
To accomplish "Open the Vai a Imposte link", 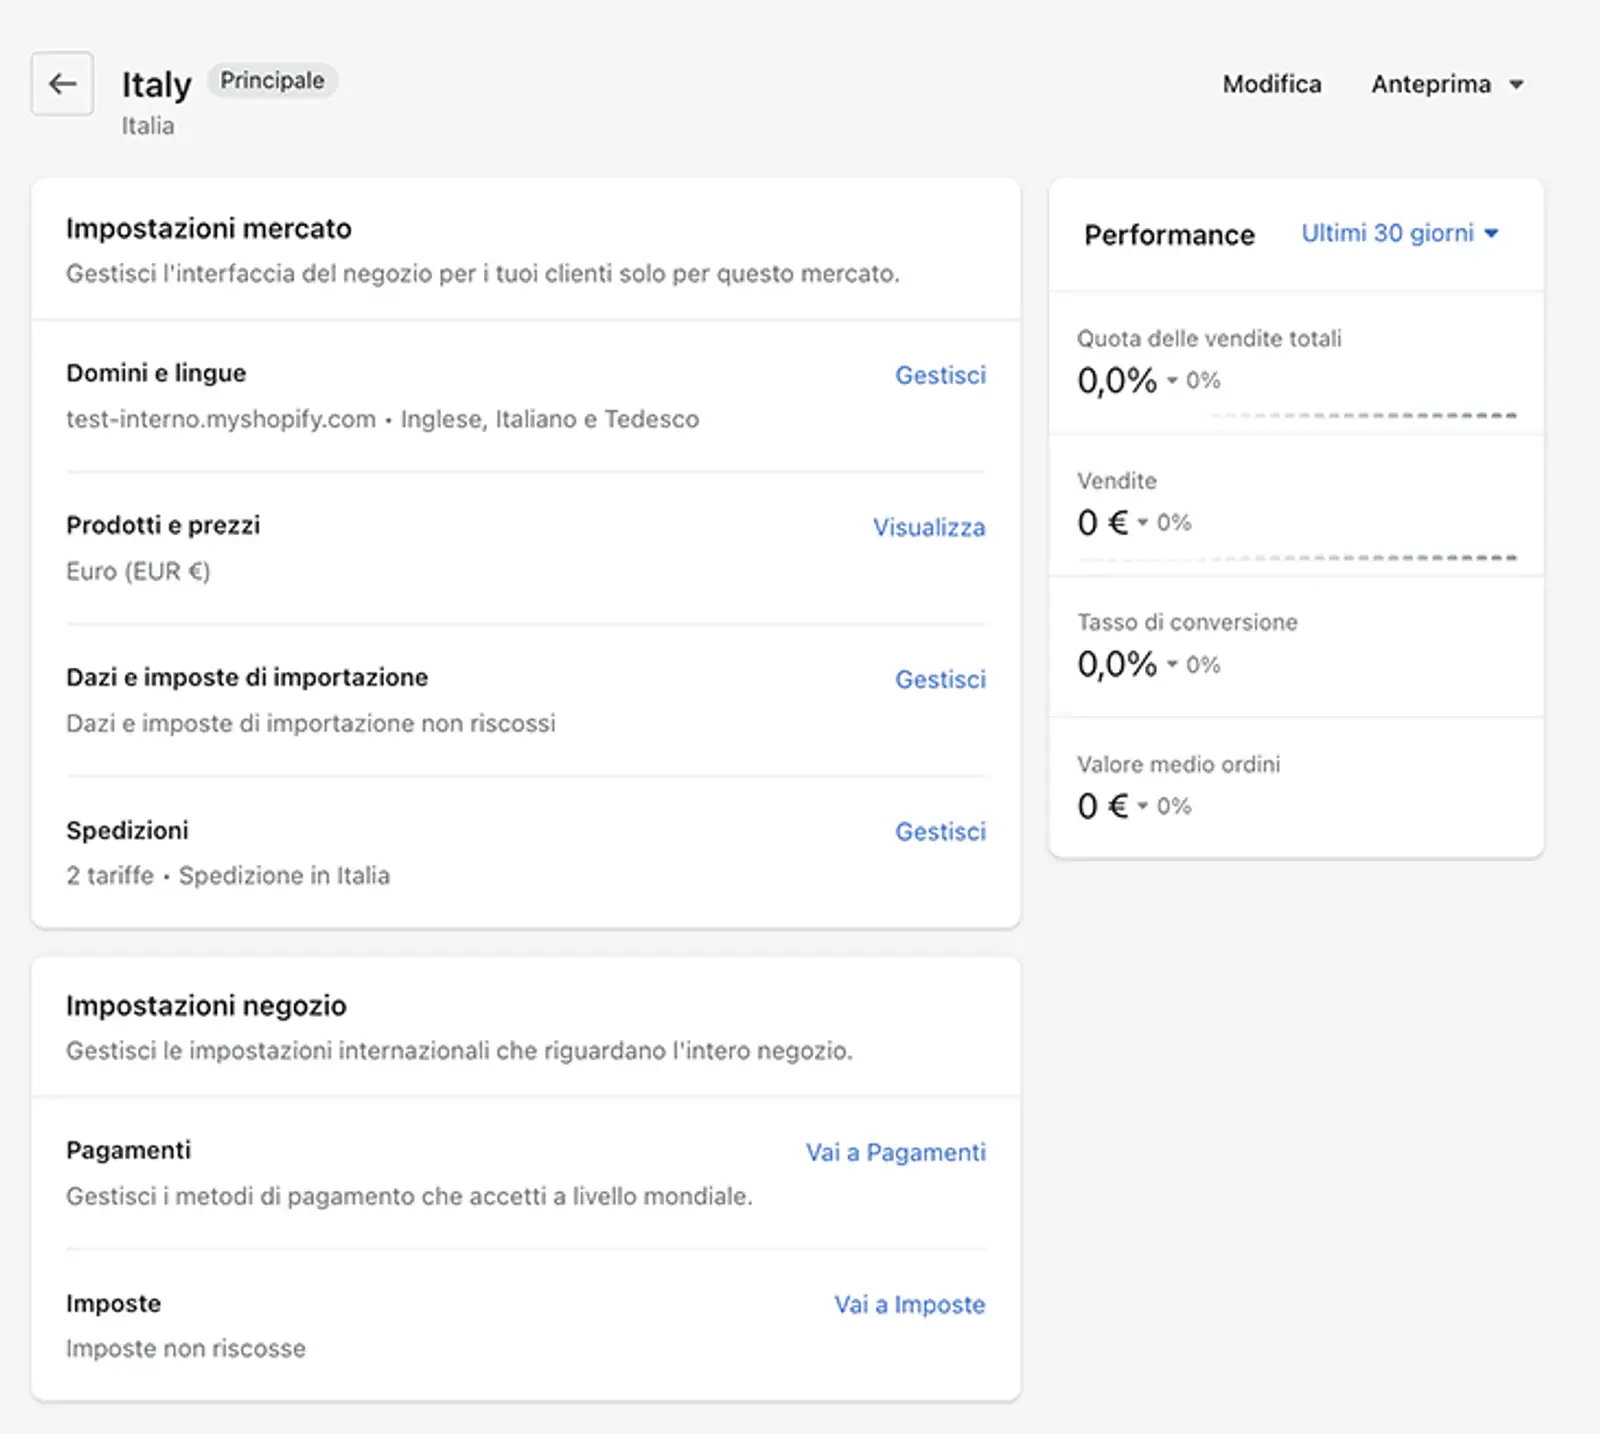I will pyautogui.click(x=909, y=1304).
